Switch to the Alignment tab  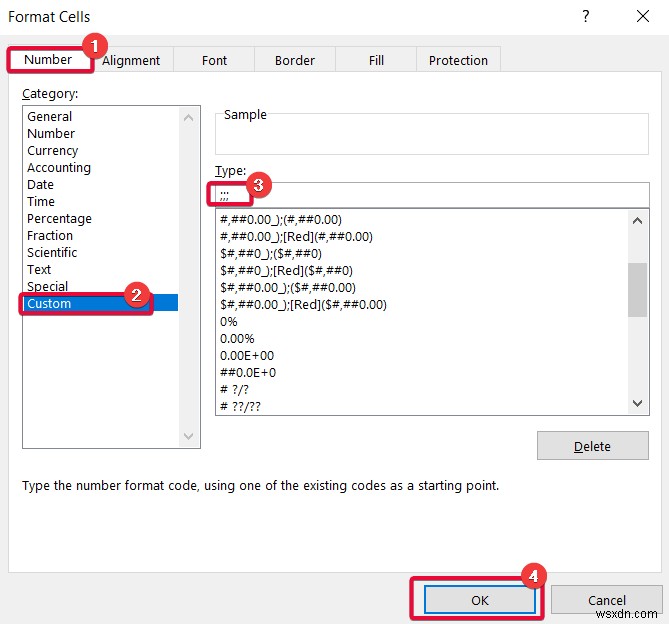click(131, 60)
